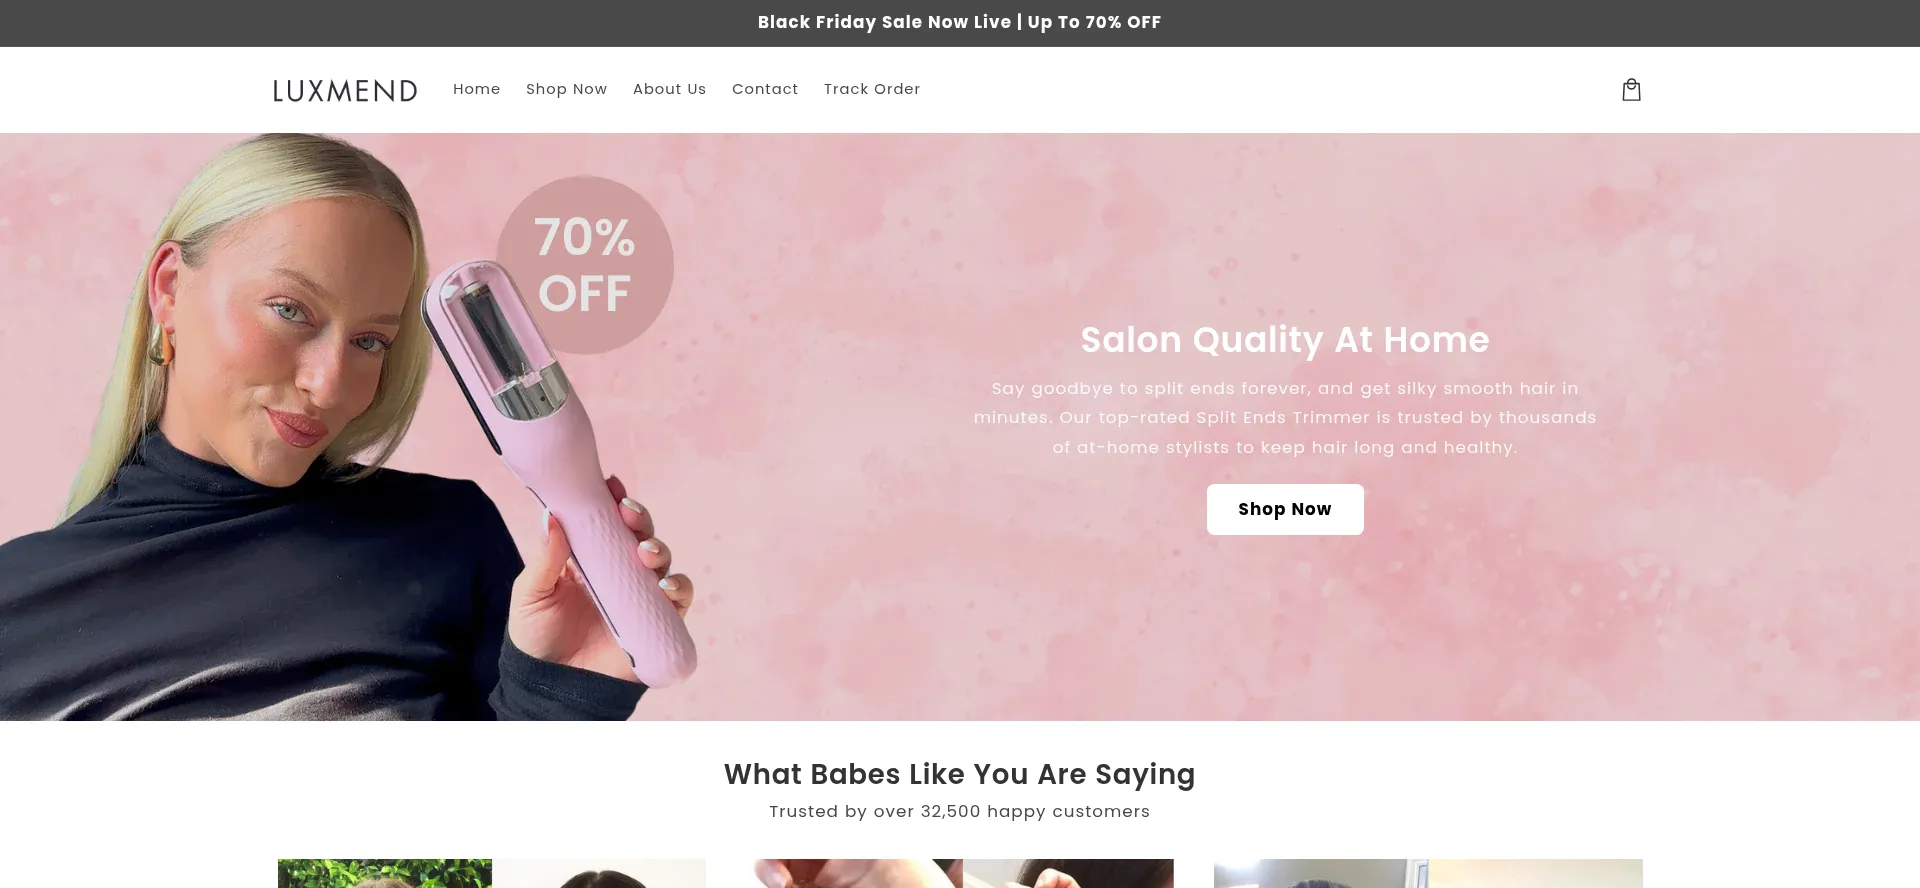Open the shopping bag cart icon
Viewport: 1920px width, 888px height.
click(x=1631, y=90)
